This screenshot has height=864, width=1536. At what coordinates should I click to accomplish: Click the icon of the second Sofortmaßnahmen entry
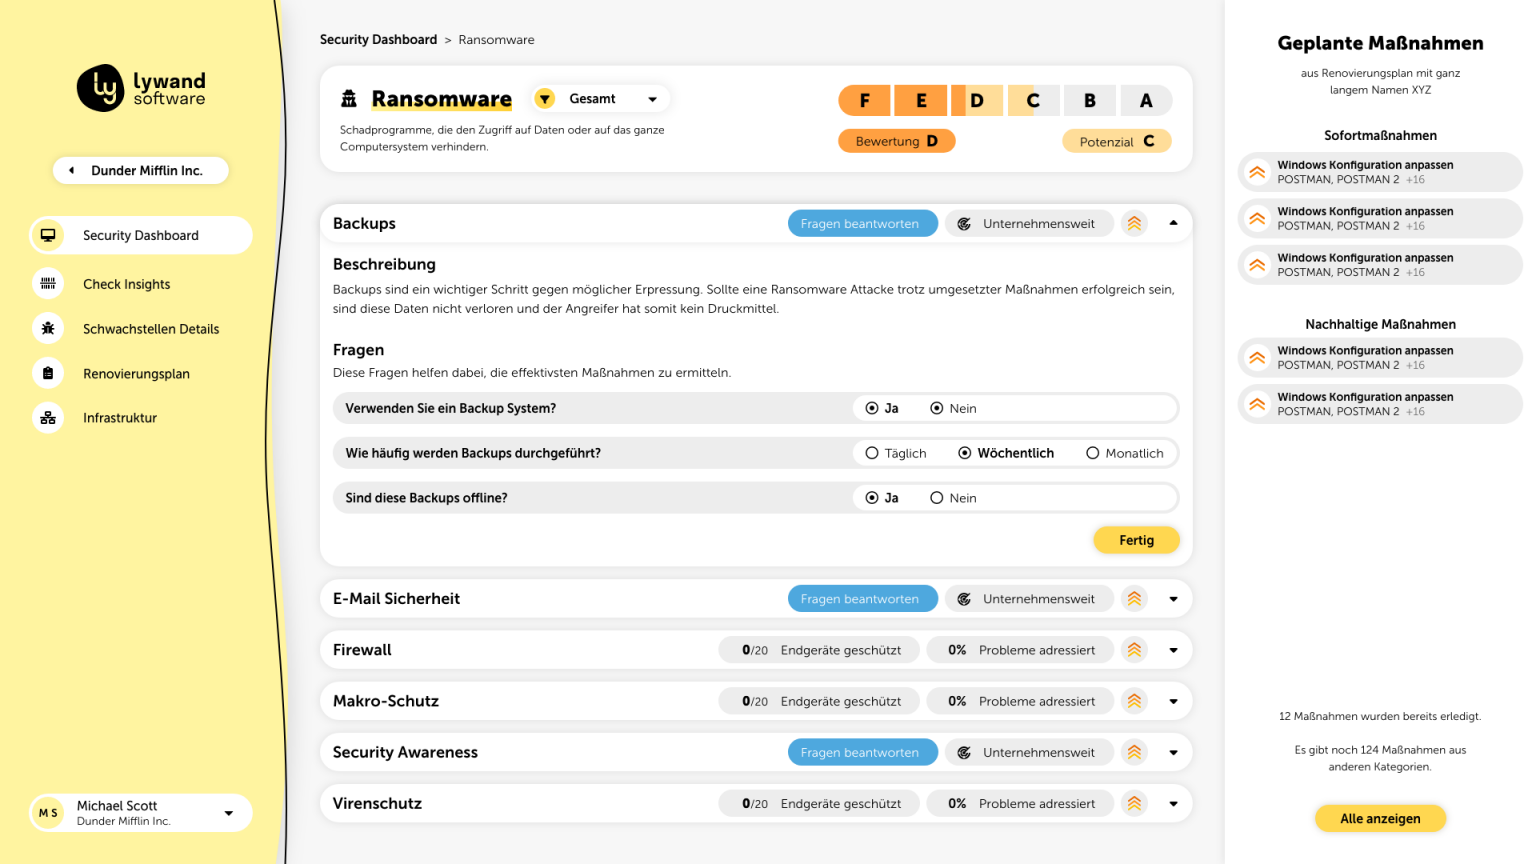[1257, 218]
